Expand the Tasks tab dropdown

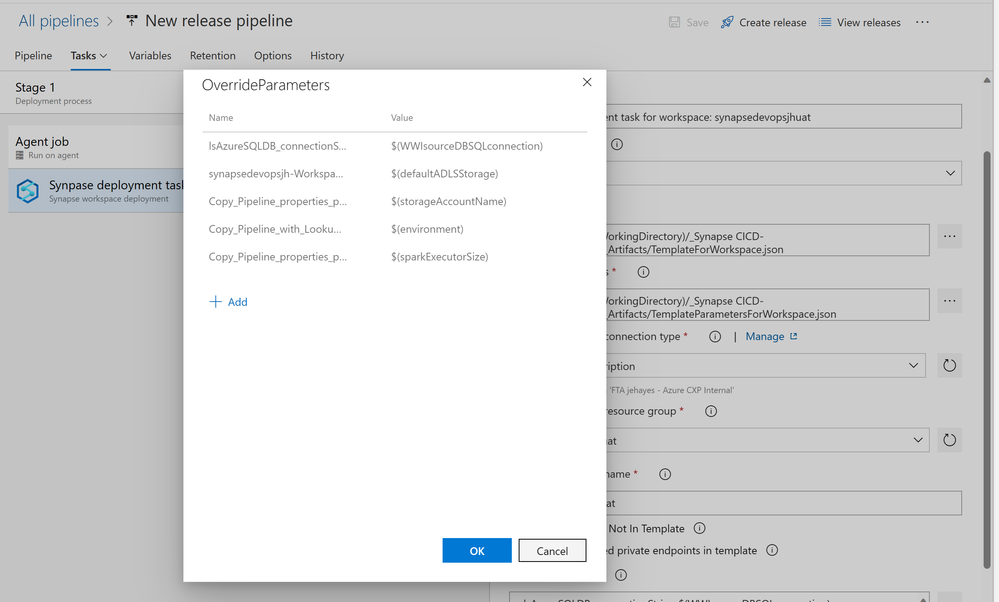tap(103, 56)
